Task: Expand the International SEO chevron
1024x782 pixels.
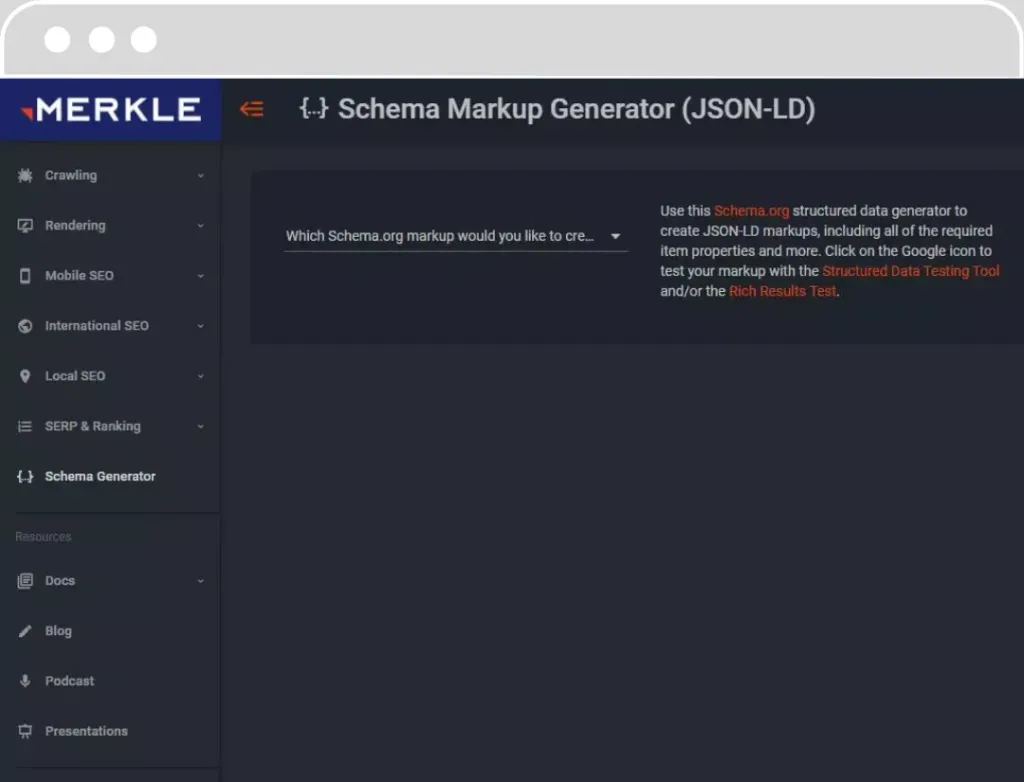Action: click(200, 326)
